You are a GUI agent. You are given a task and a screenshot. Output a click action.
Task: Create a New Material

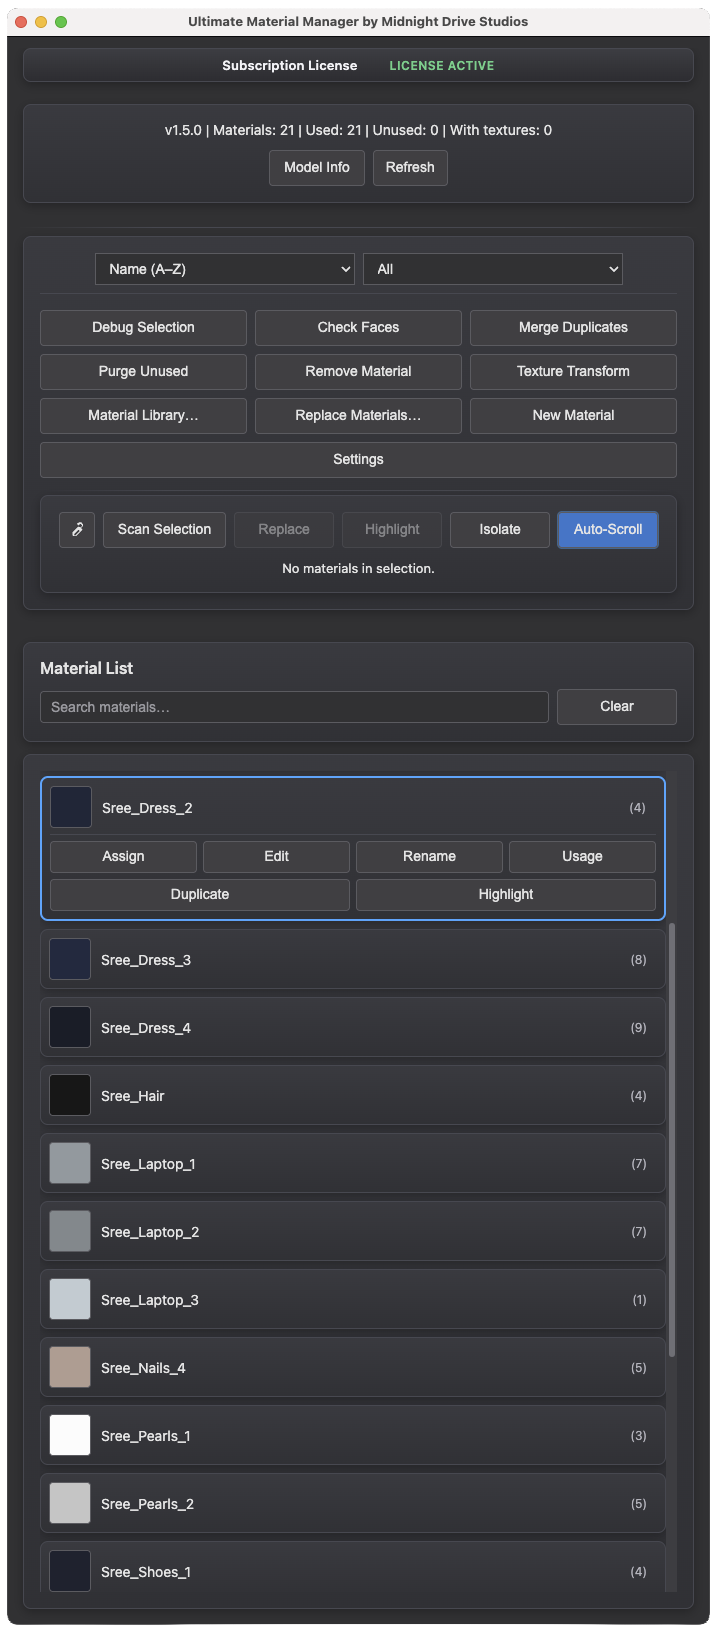click(x=571, y=415)
